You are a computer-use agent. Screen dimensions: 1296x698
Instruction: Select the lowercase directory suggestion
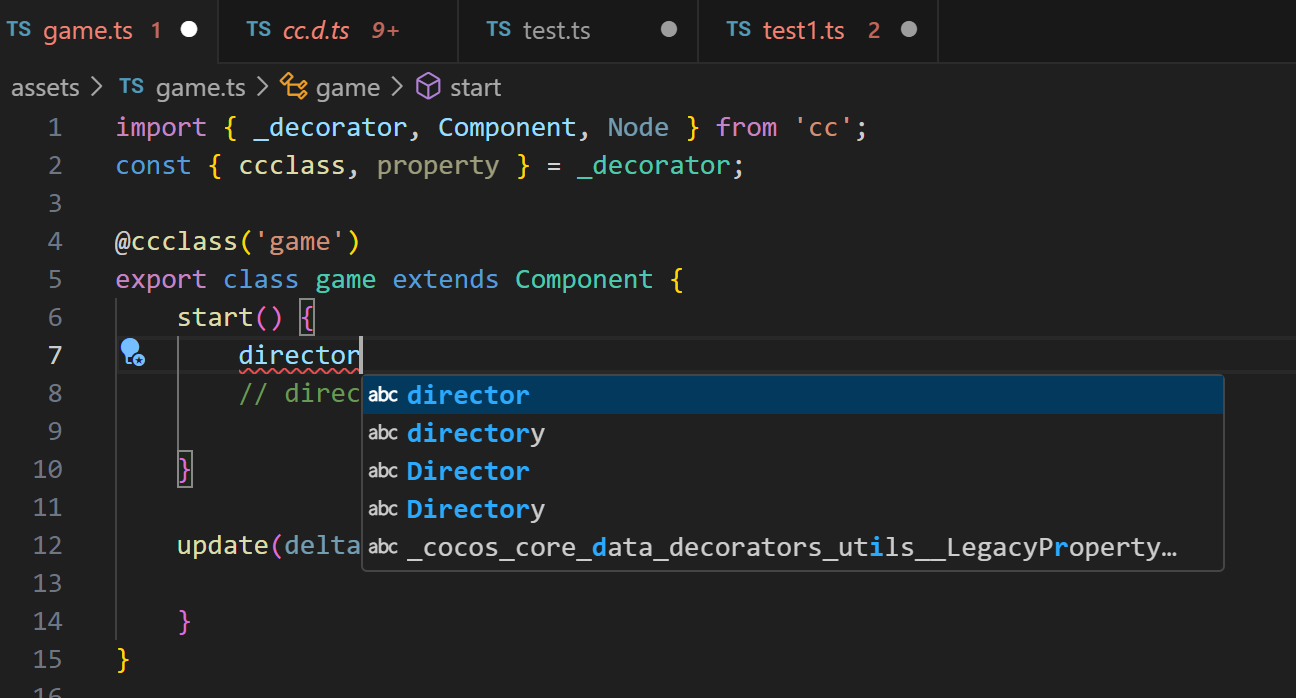tap(476, 433)
